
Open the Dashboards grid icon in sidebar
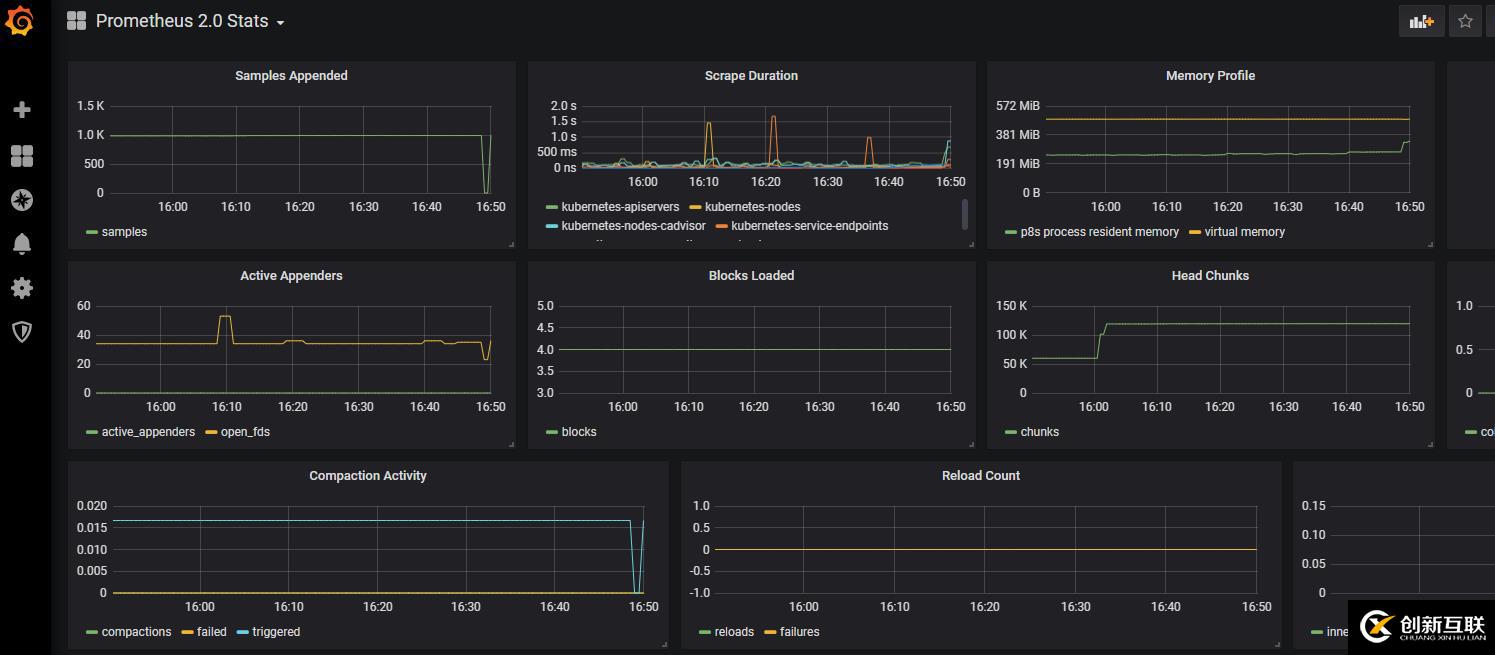click(22, 156)
